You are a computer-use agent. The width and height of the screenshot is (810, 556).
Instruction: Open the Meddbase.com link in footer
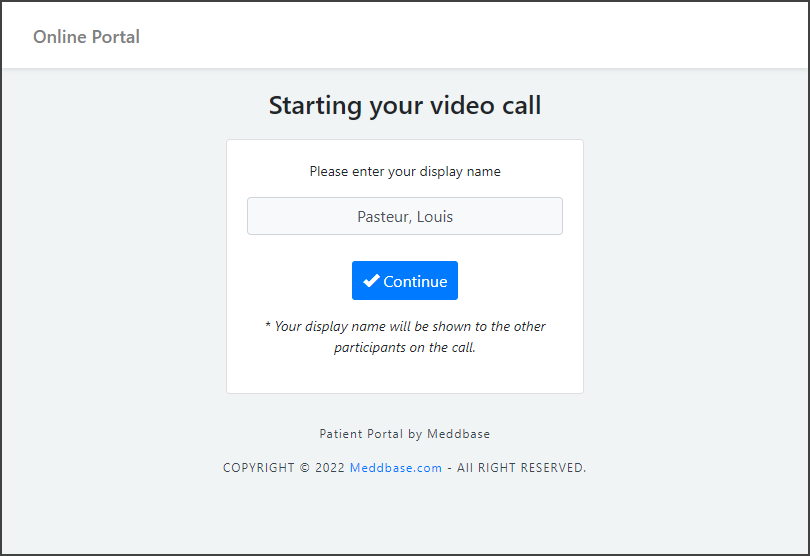(395, 467)
